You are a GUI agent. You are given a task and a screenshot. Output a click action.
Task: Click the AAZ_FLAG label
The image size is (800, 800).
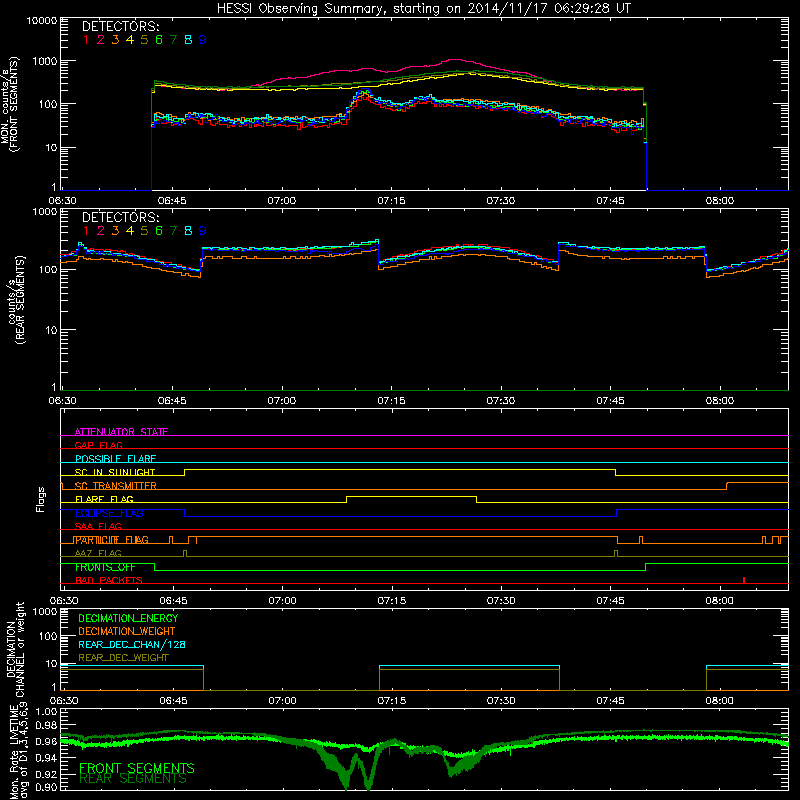tap(98, 554)
